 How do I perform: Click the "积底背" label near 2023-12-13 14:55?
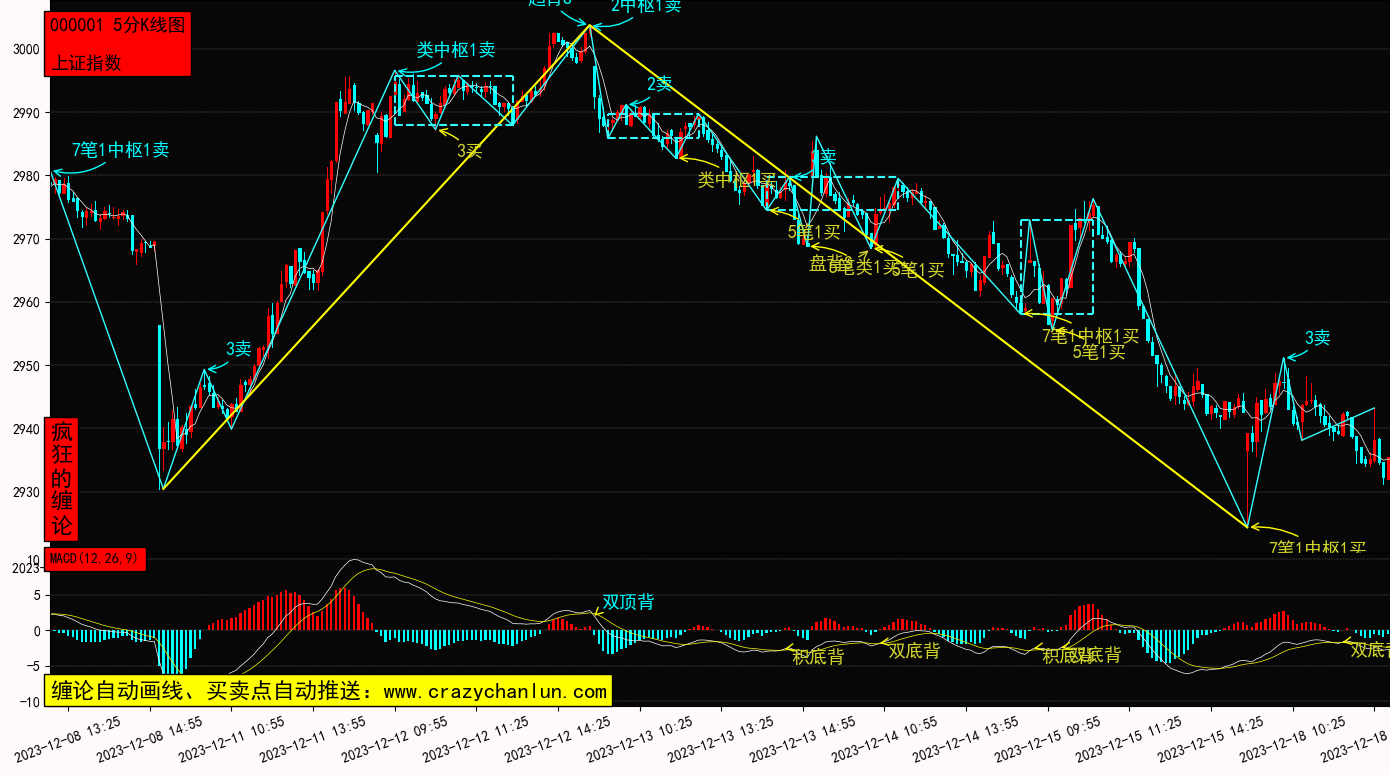(818, 657)
